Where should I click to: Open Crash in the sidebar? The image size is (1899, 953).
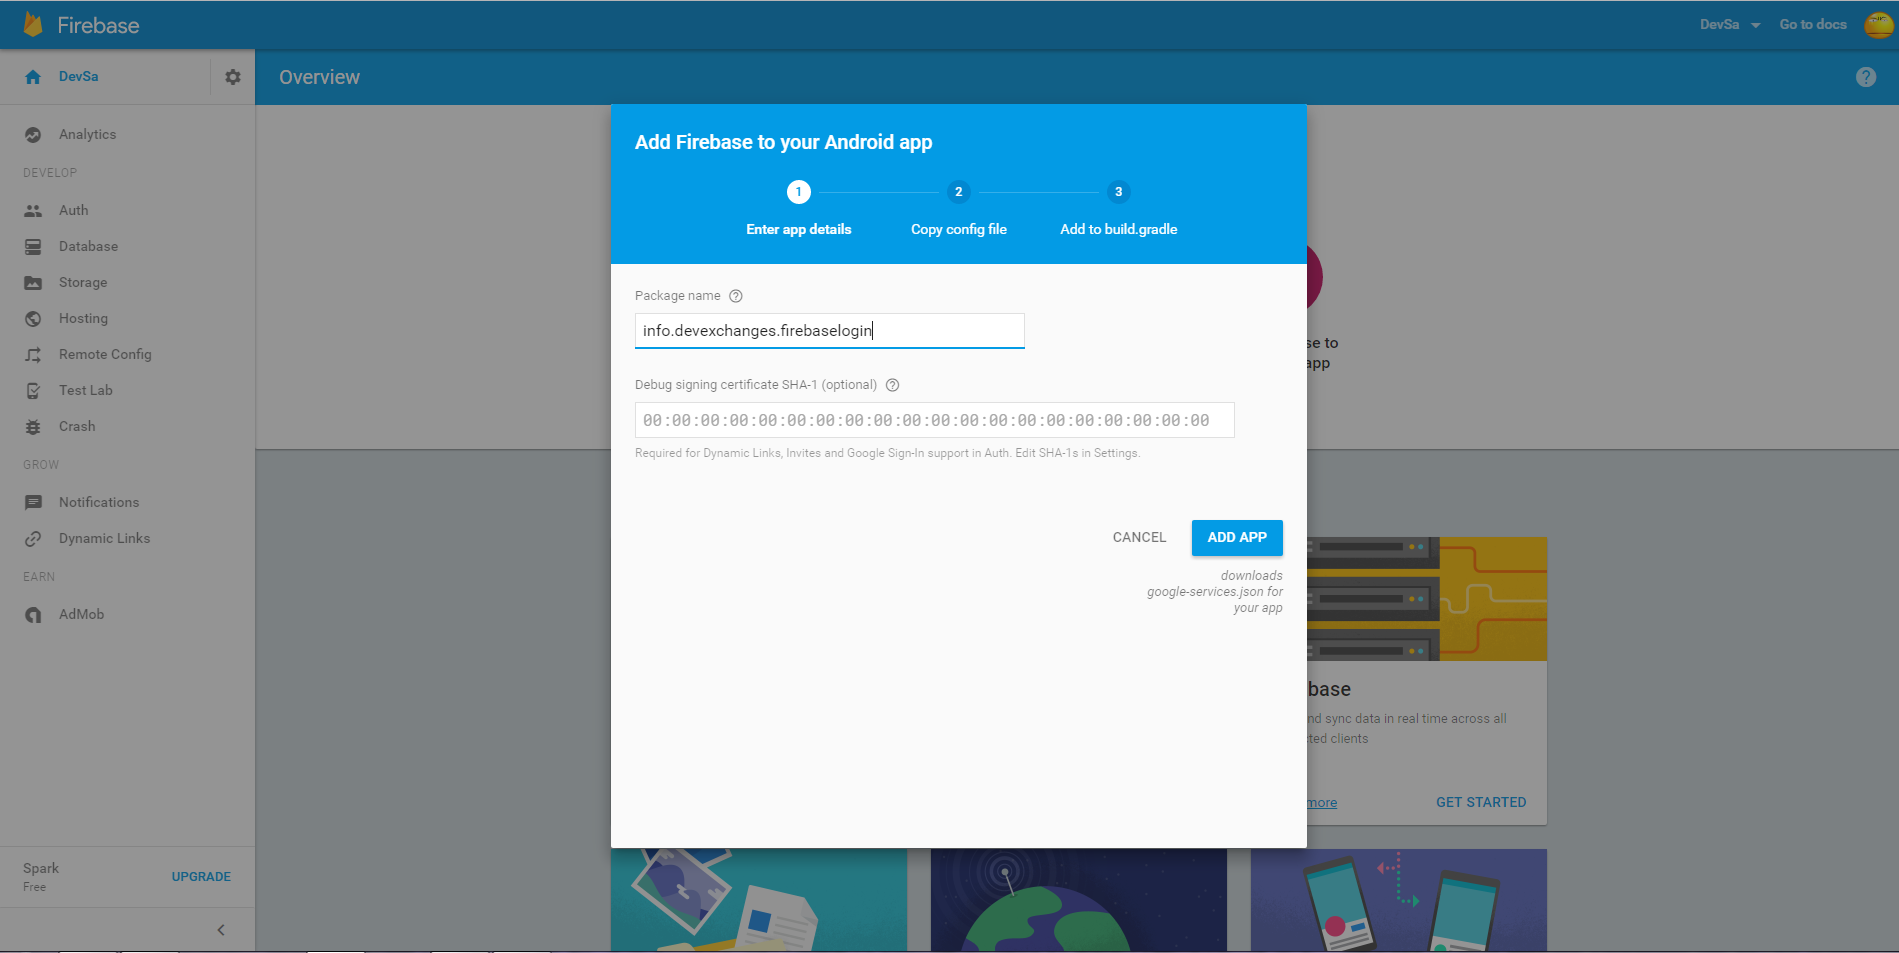coord(77,427)
